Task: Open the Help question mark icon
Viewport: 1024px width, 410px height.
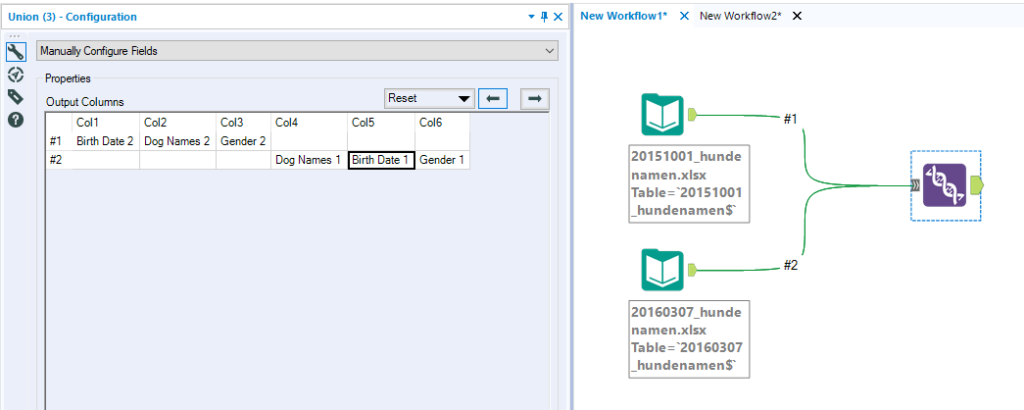Action: click(15, 120)
